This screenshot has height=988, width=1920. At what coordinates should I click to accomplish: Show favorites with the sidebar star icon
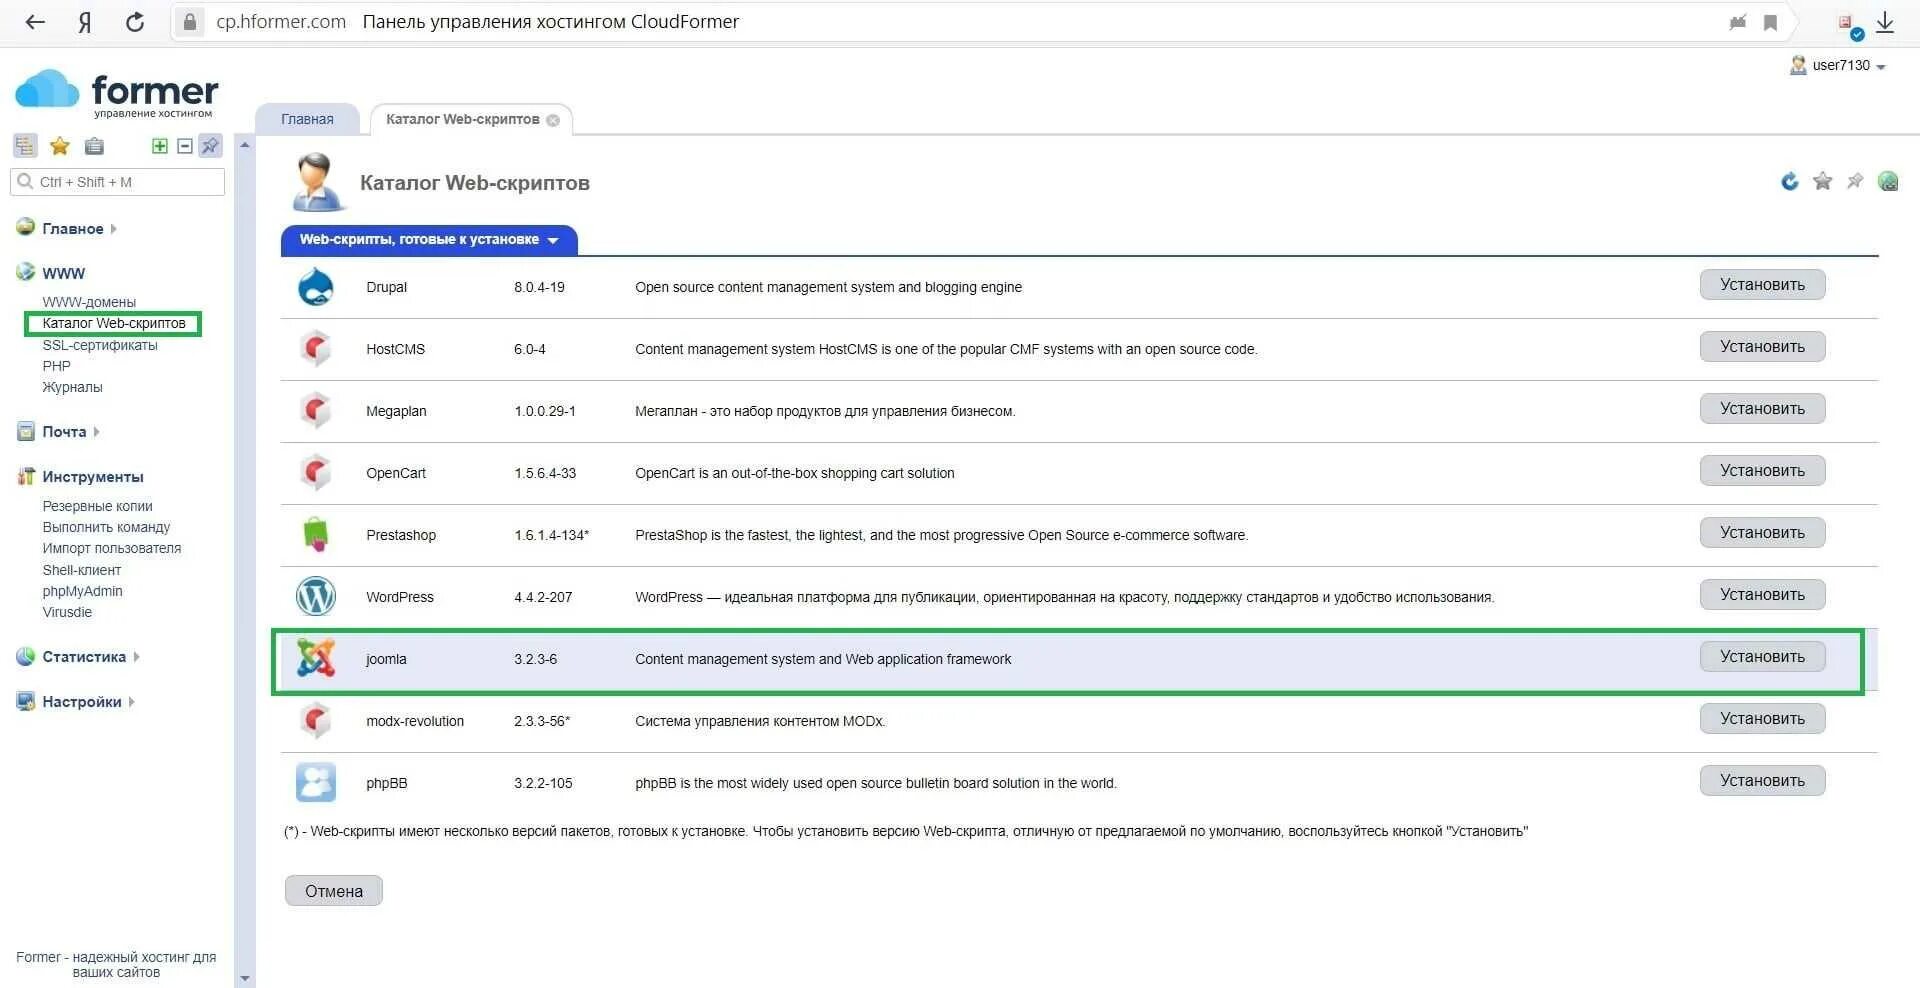pyautogui.click(x=60, y=146)
